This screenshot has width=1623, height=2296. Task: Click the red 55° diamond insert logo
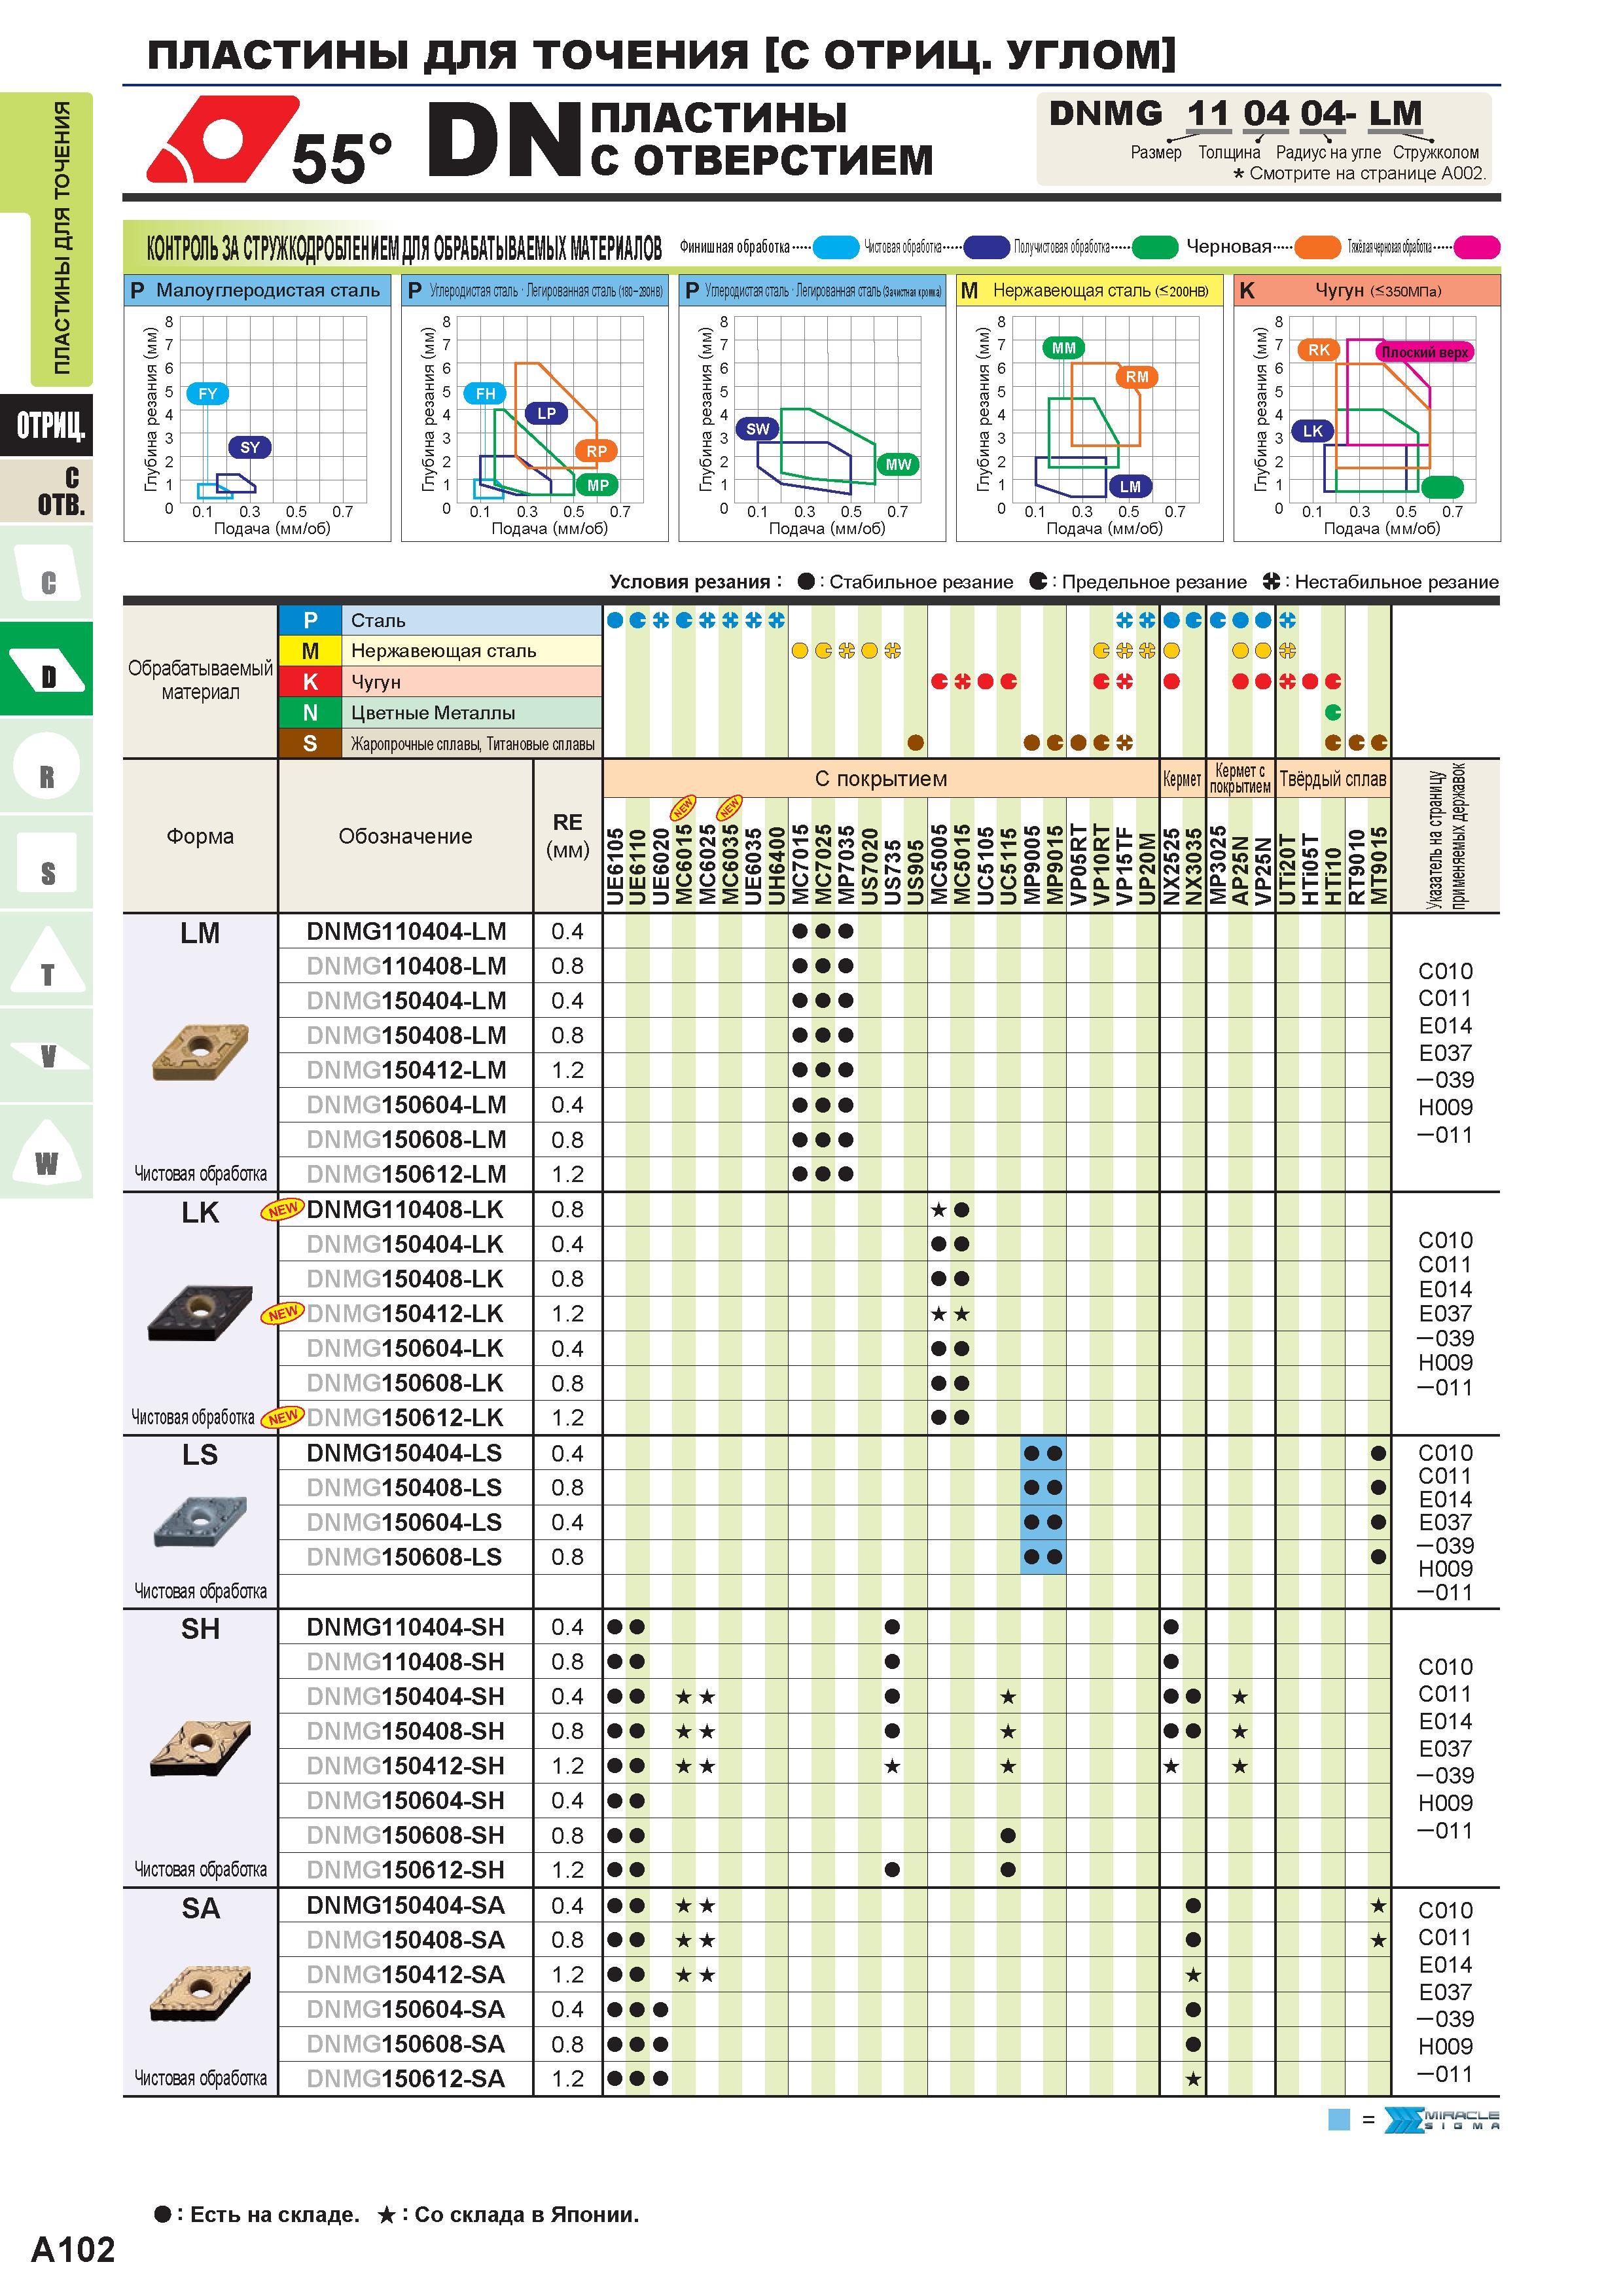tap(222, 139)
